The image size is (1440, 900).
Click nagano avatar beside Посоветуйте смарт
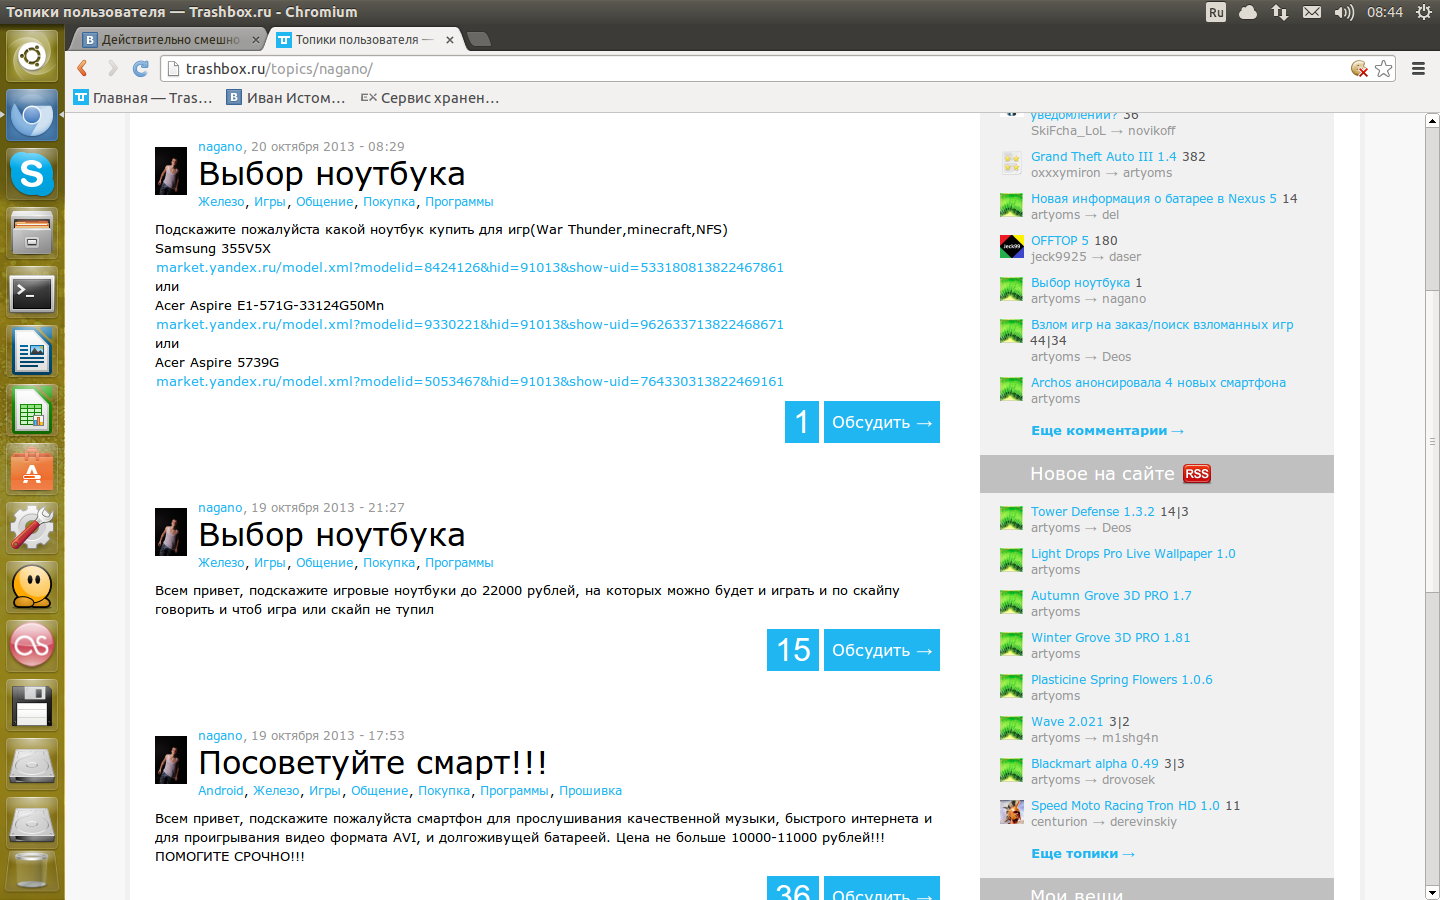[x=171, y=760]
